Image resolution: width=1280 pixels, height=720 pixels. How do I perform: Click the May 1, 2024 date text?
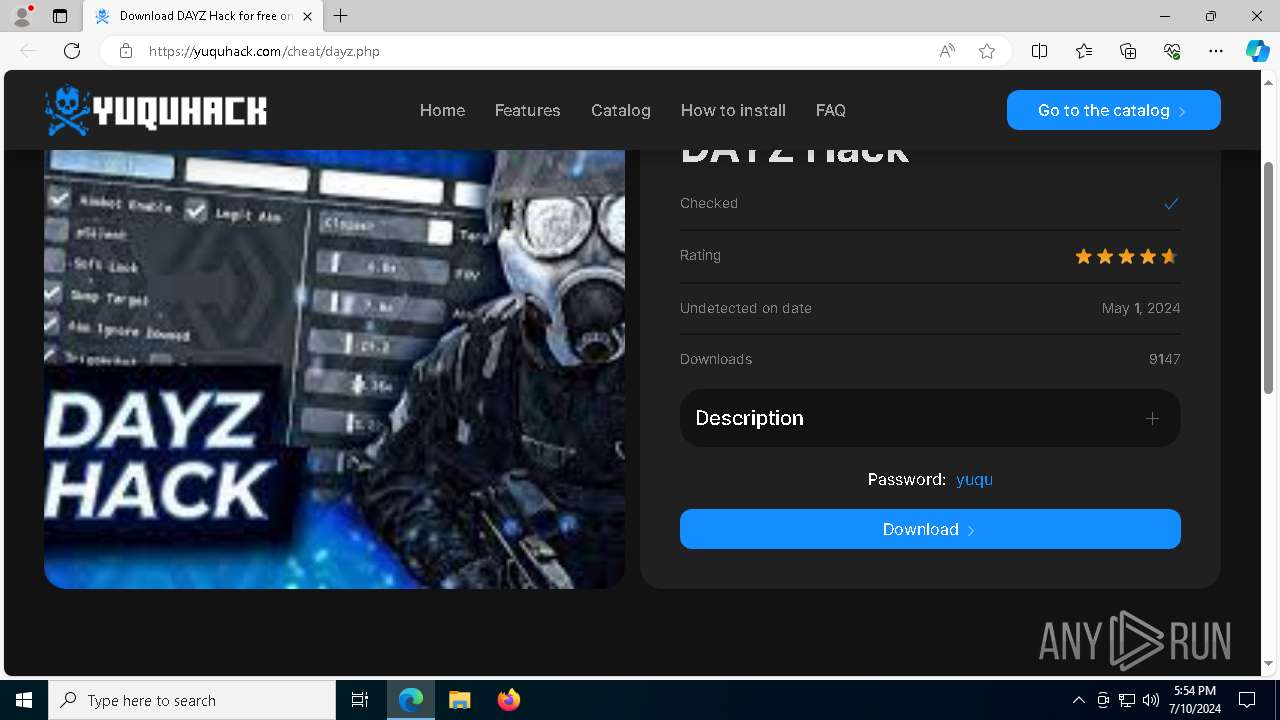tap(1141, 308)
